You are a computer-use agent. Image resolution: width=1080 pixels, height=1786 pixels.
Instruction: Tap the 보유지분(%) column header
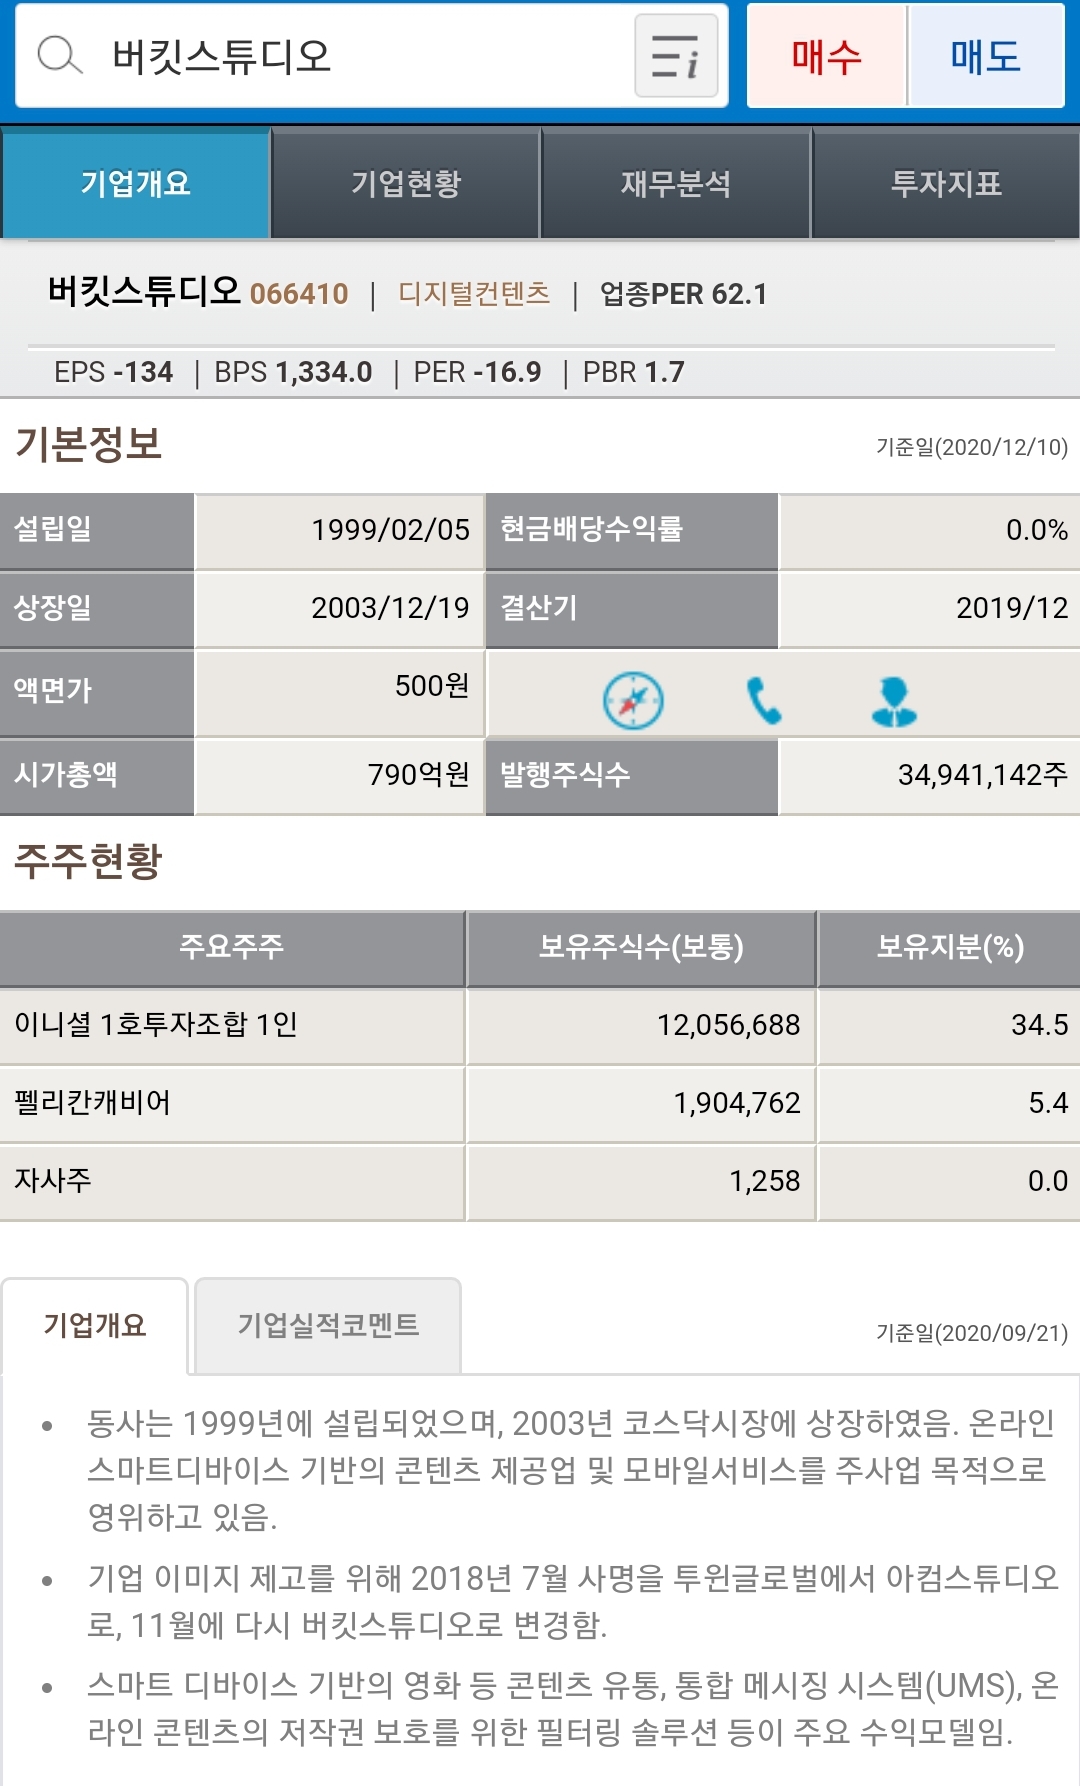950,948
